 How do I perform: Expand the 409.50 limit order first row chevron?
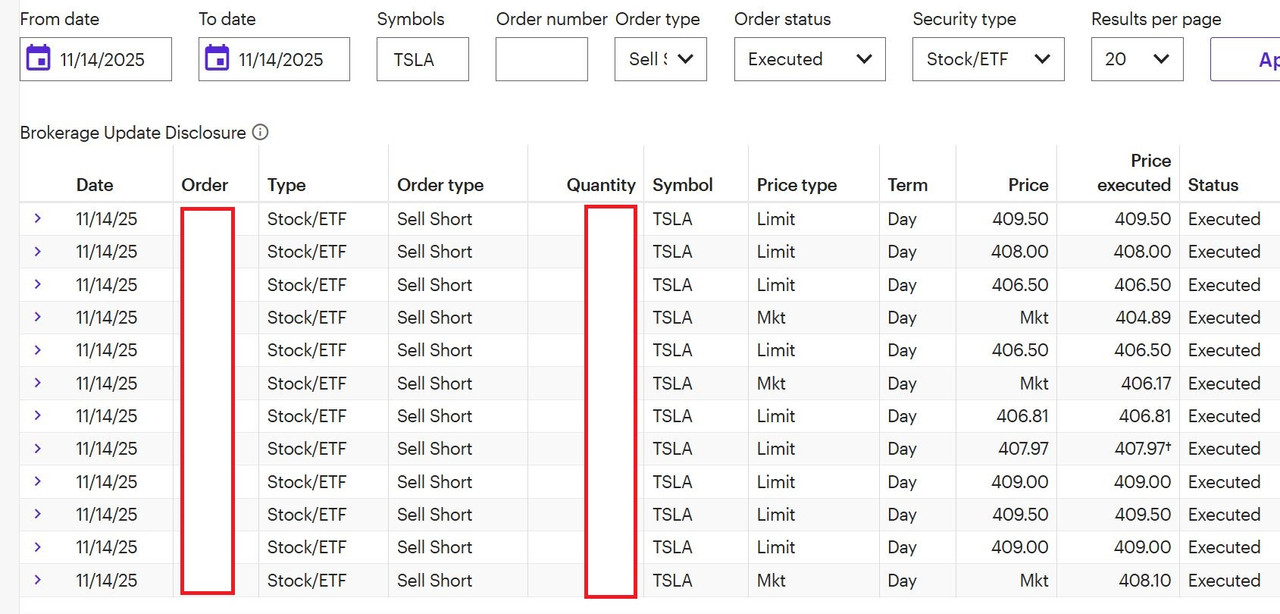coord(38,218)
